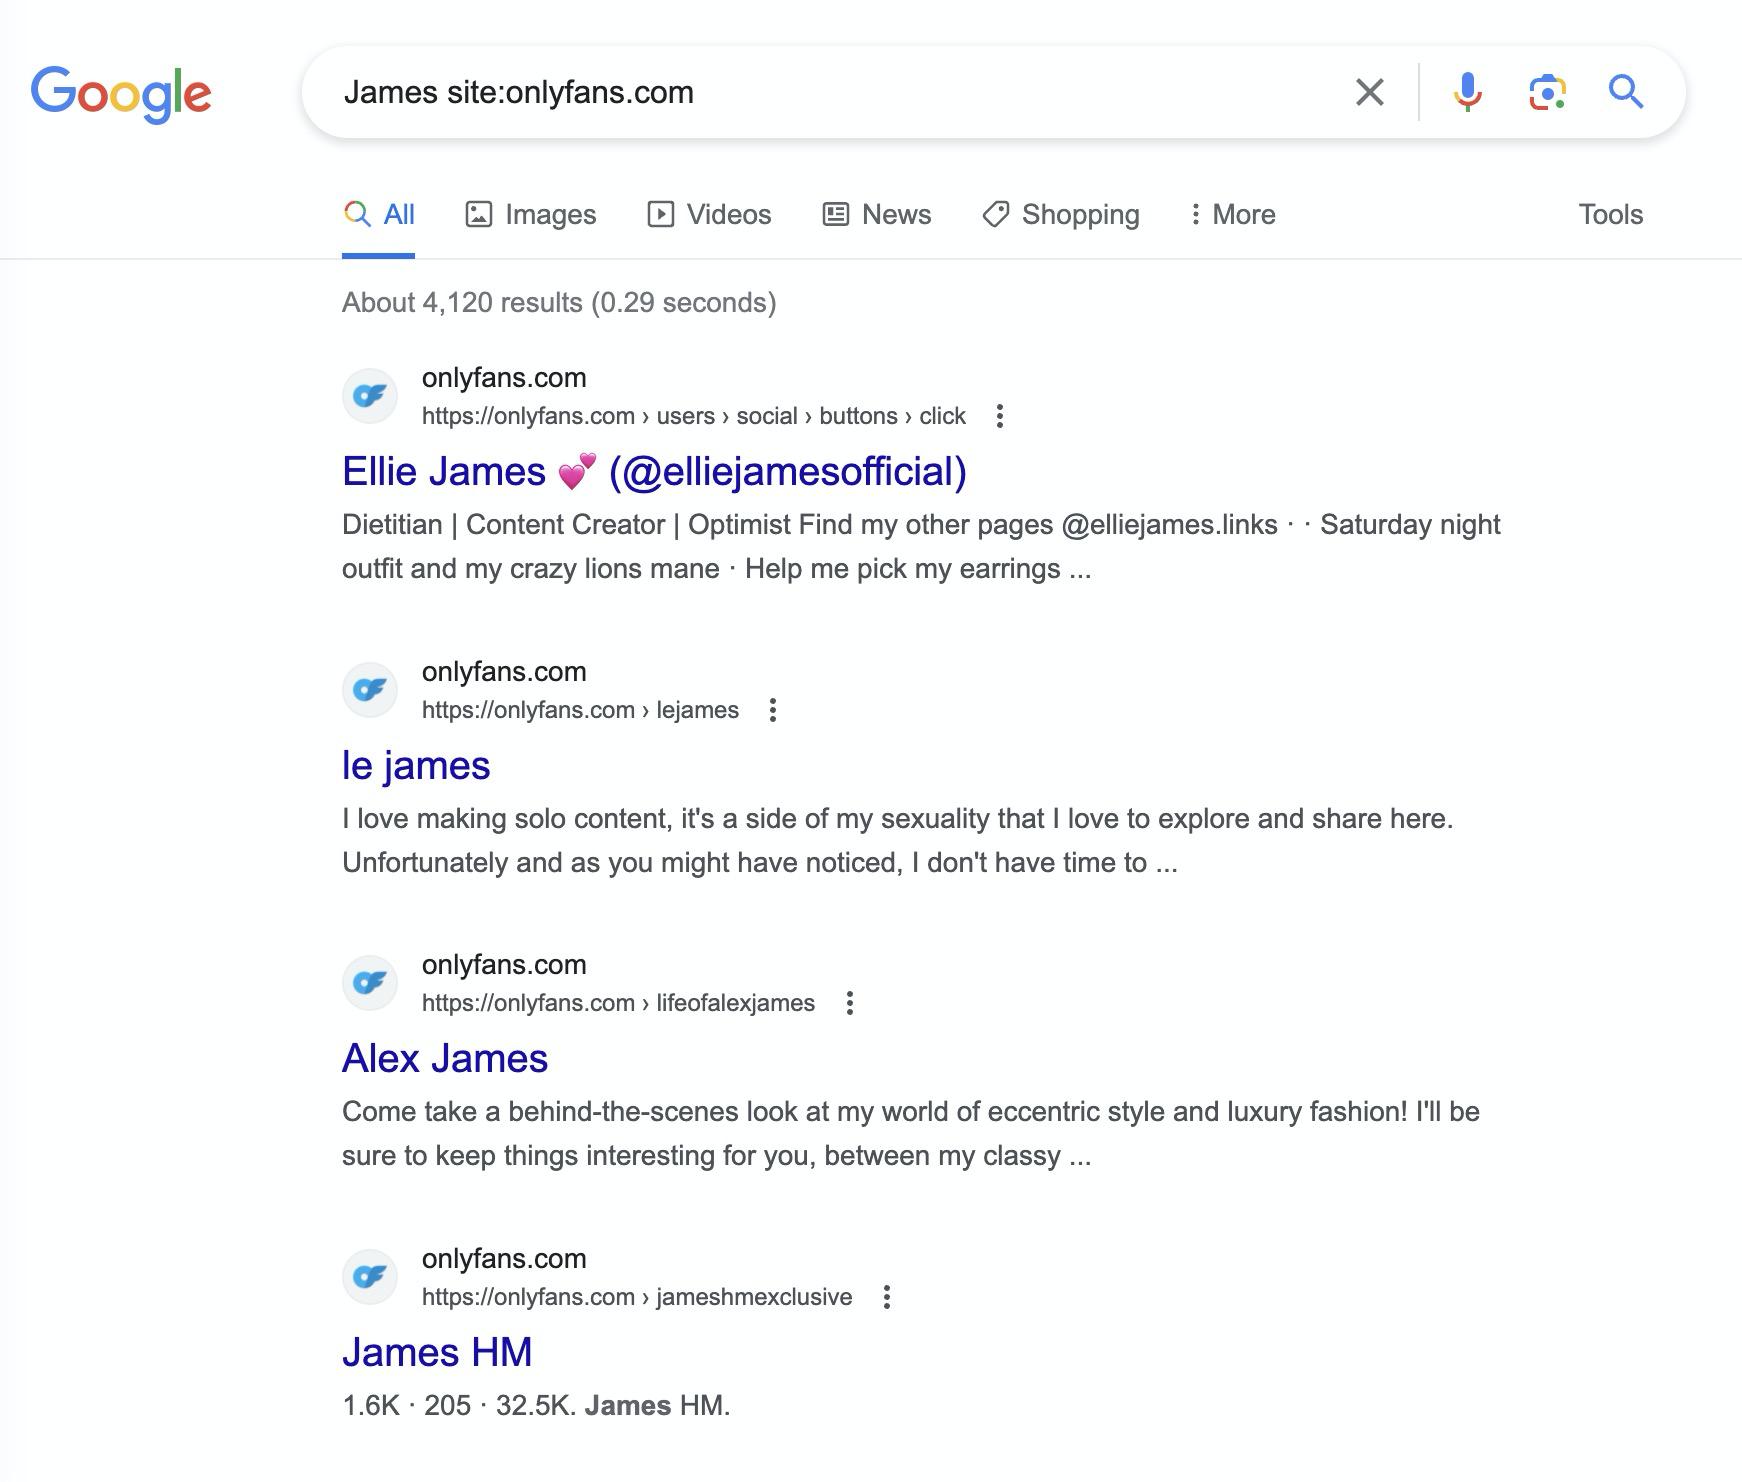Open three-dot menu for jameshmexclusive result
The width and height of the screenshot is (1742, 1482).
coord(886,1297)
